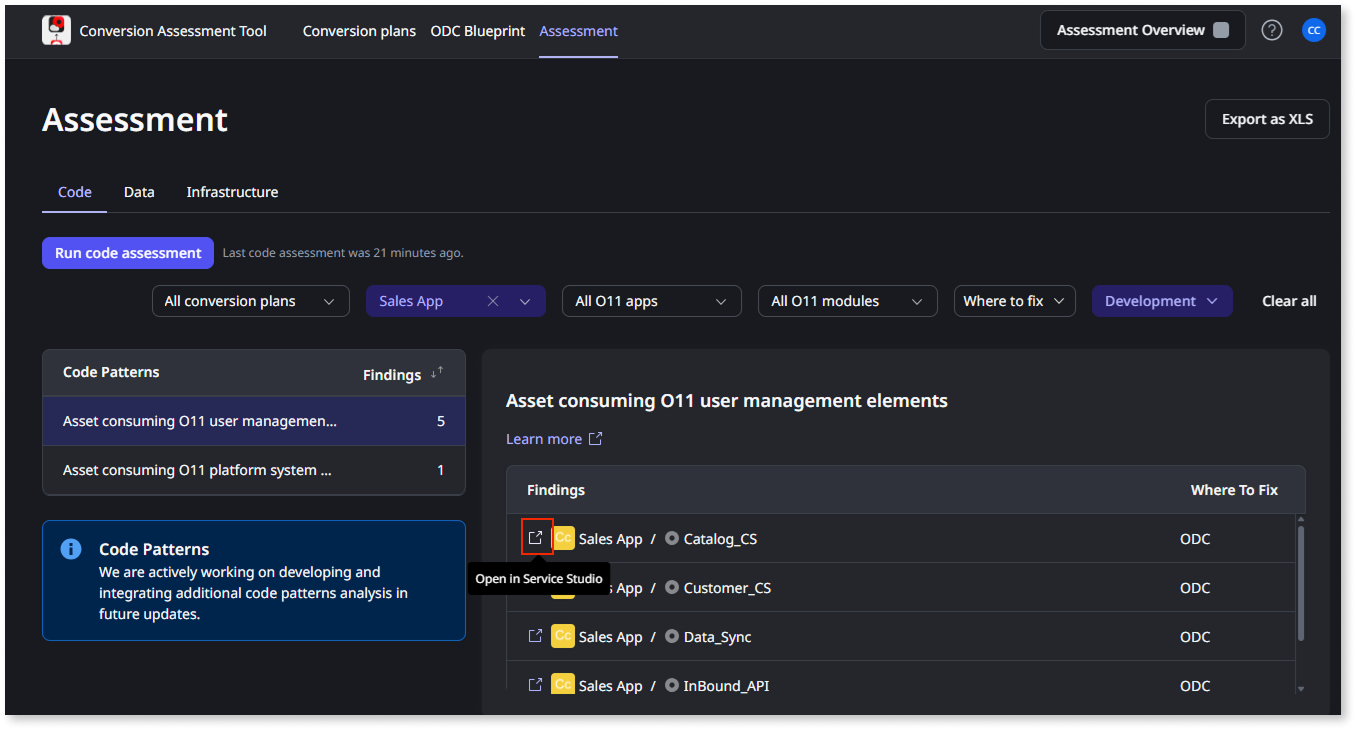Open the Where to fix dropdown
The image size is (1356, 730).
click(x=1015, y=301)
